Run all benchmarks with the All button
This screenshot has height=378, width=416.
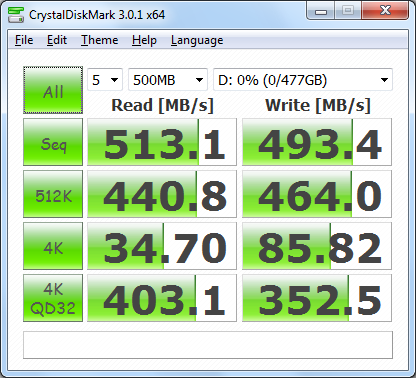pyautogui.click(x=53, y=90)
